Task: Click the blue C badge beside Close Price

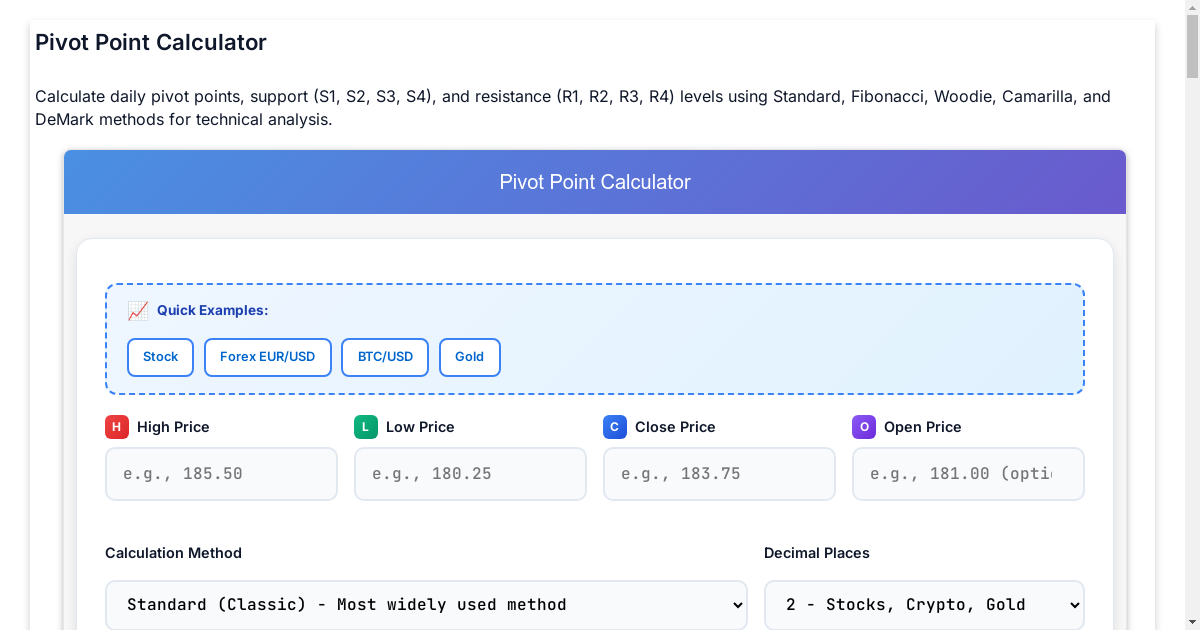Action: click(x=614, y=427)
